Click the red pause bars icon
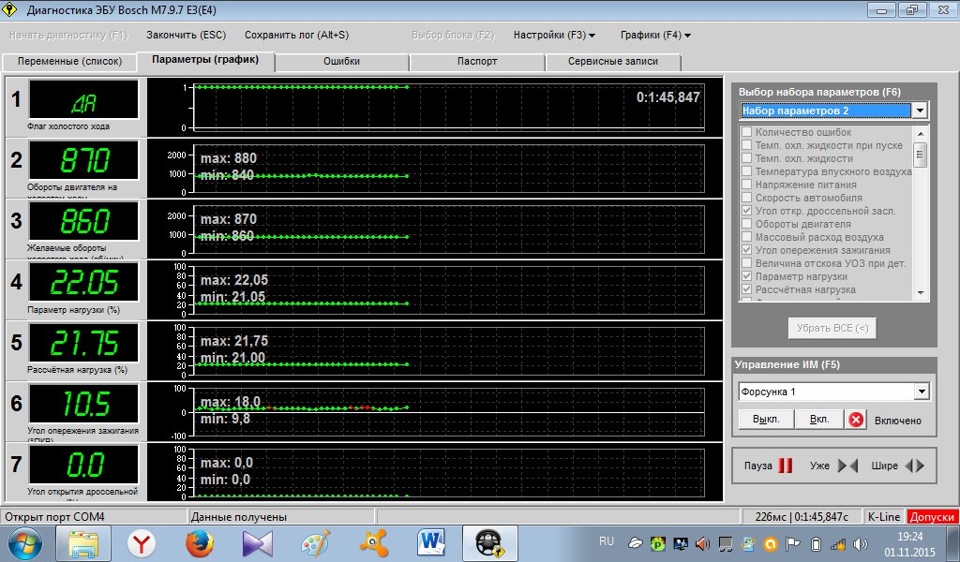The image size is (960, 562). (785, 466)
